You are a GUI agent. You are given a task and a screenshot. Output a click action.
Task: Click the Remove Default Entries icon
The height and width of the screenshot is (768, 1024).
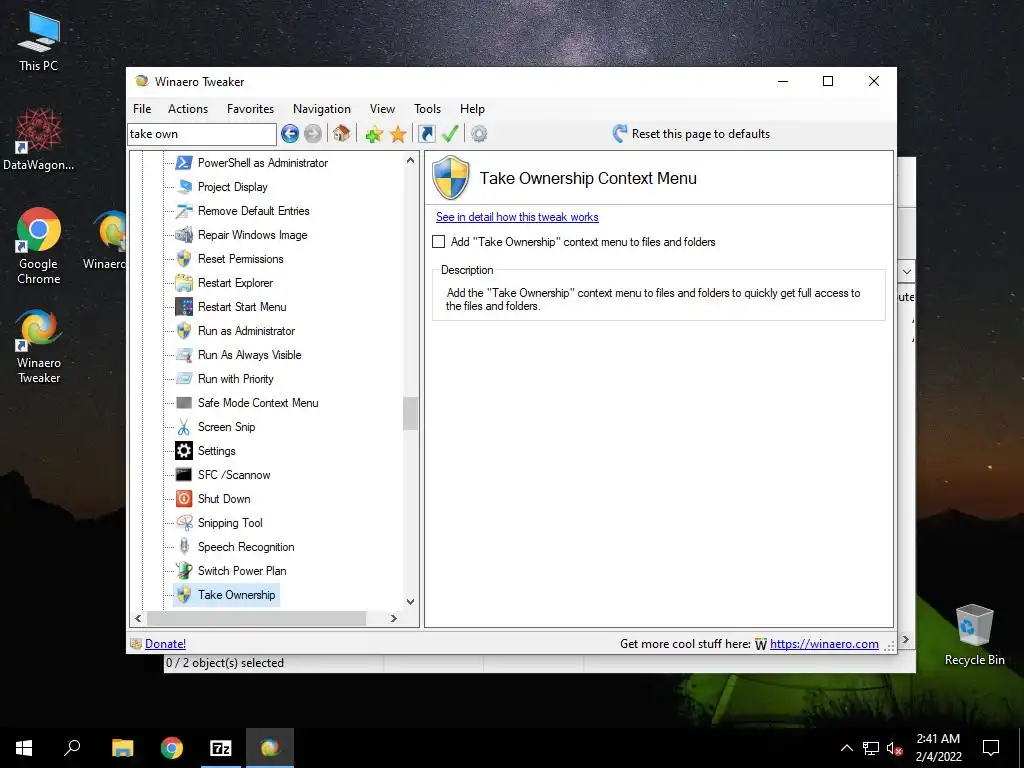click(x=184, y=211)
